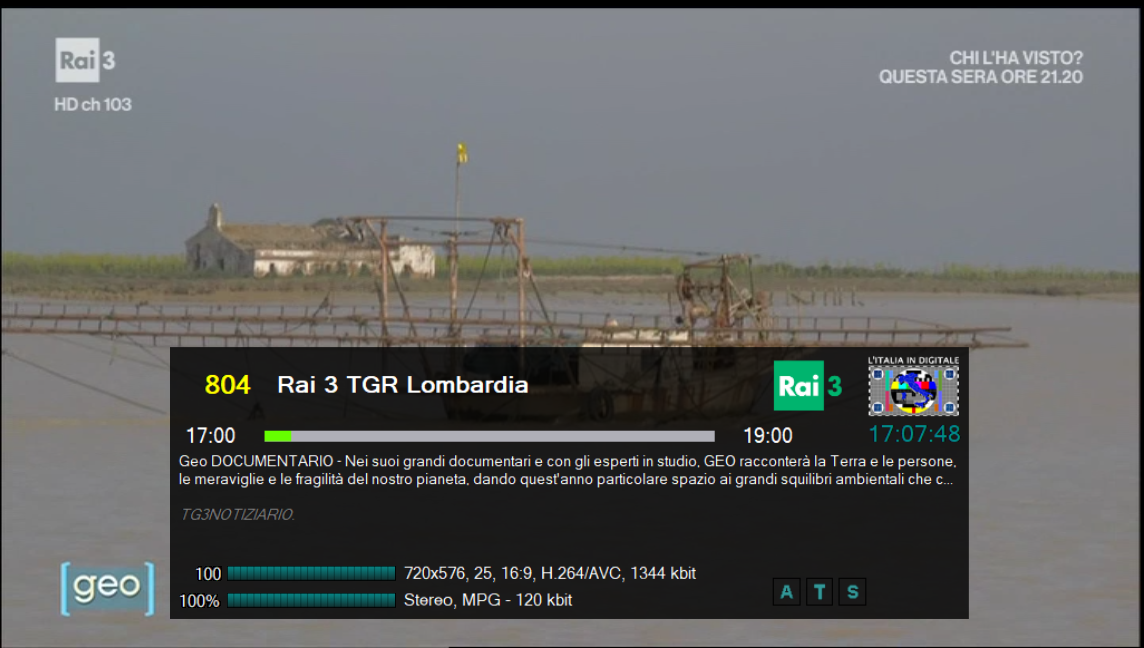Click the L'Italia in Digitale test-pattern icon
This screenshot has width=1144, height=648.
pos(913,387)
